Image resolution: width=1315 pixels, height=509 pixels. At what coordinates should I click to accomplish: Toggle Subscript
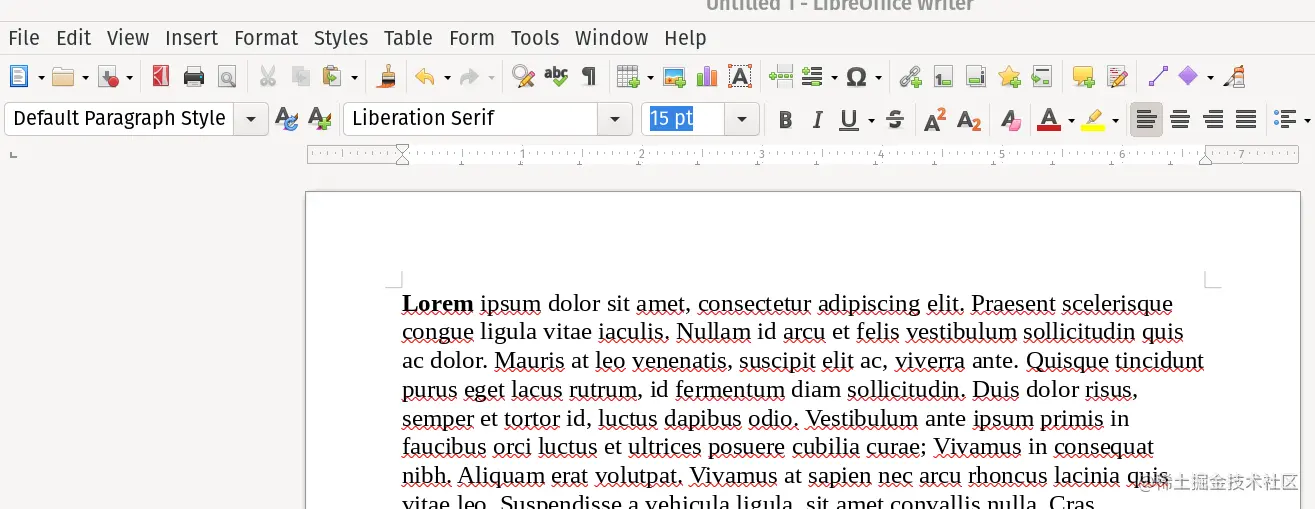pyautogui.click(x=969, y=120)
